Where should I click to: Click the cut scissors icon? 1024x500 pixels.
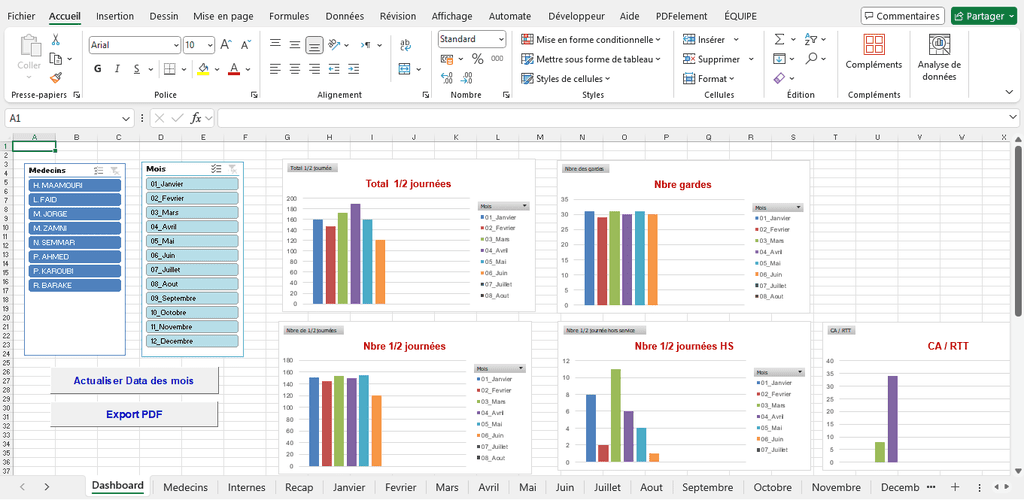click(56, 40)
